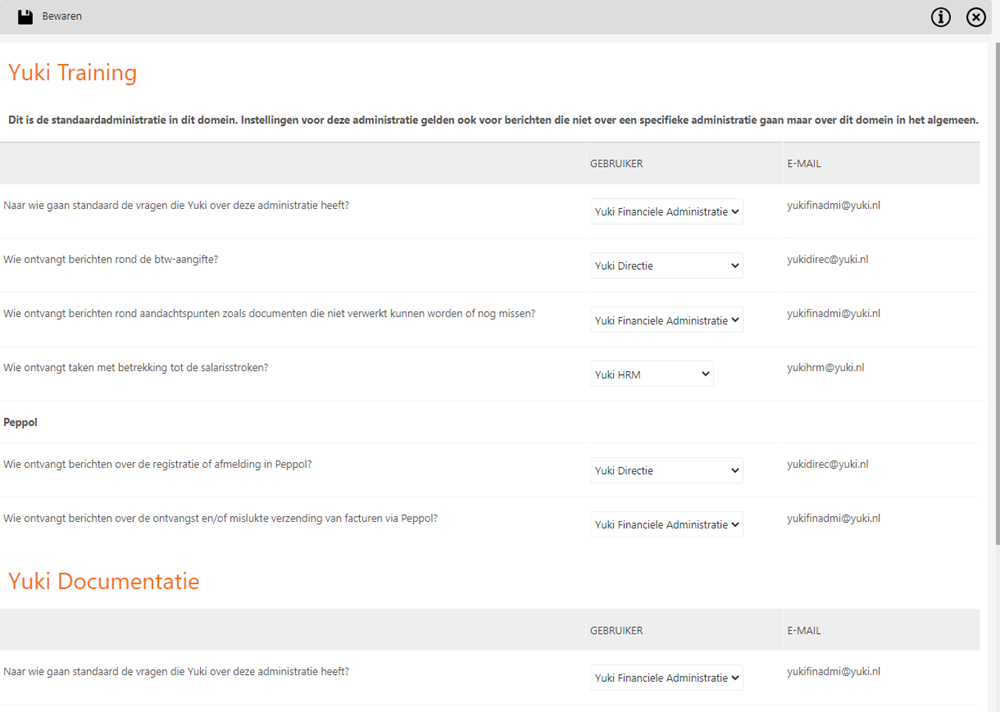Click the Peppol section label
The width and height of the screenshot is (1000, 712).
[x=20, y=422]
